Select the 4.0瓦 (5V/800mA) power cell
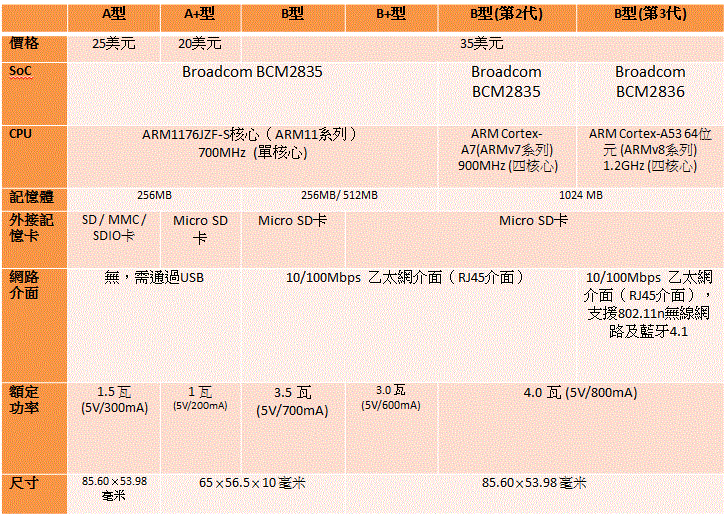 tap(581, 428)
